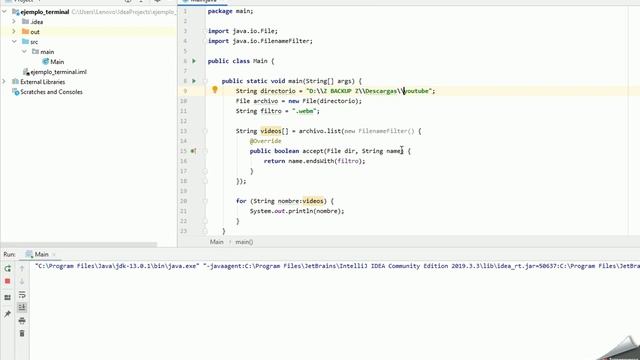The height and width of the screenshot is (360, 640).
Task: Collapse the ejemplo_terminal project root
Action: click(4, 12)
